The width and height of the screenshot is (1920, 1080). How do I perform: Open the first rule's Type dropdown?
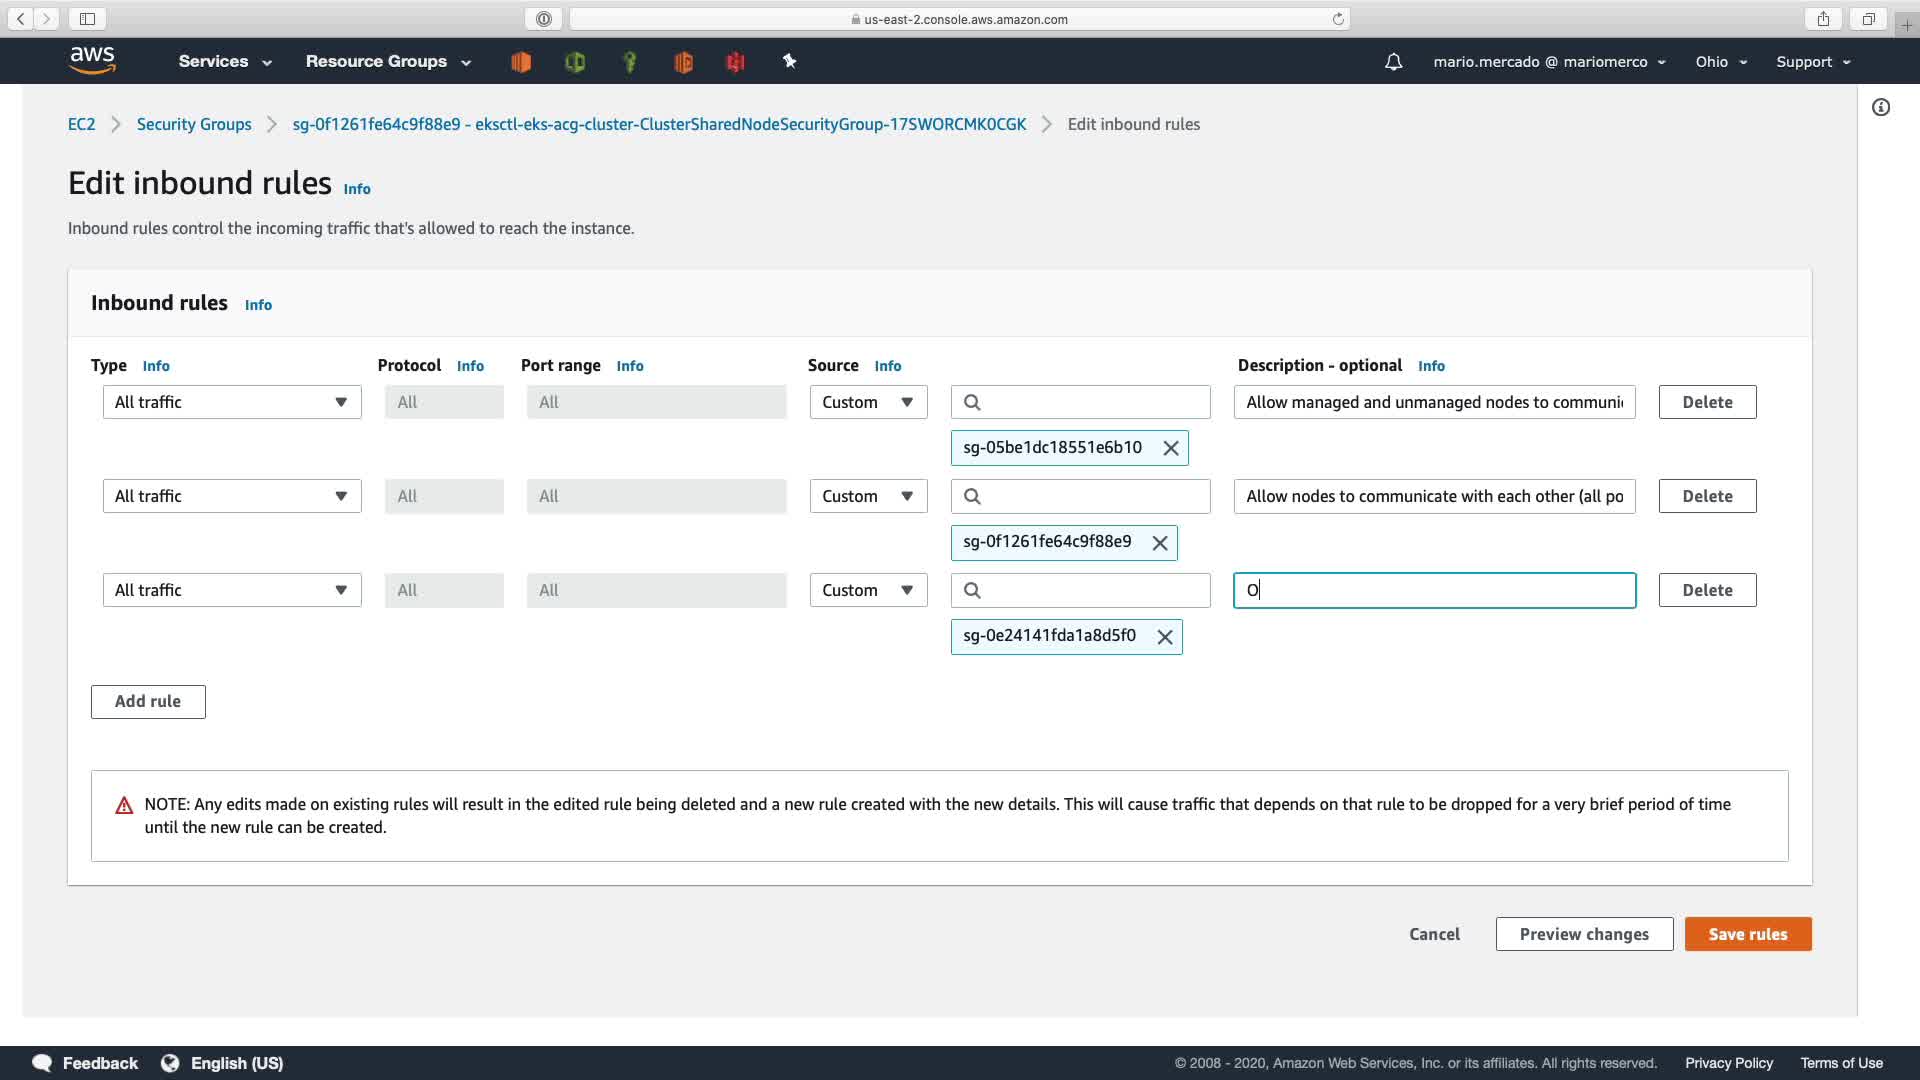pyautogui.click(x=231, y=402)
